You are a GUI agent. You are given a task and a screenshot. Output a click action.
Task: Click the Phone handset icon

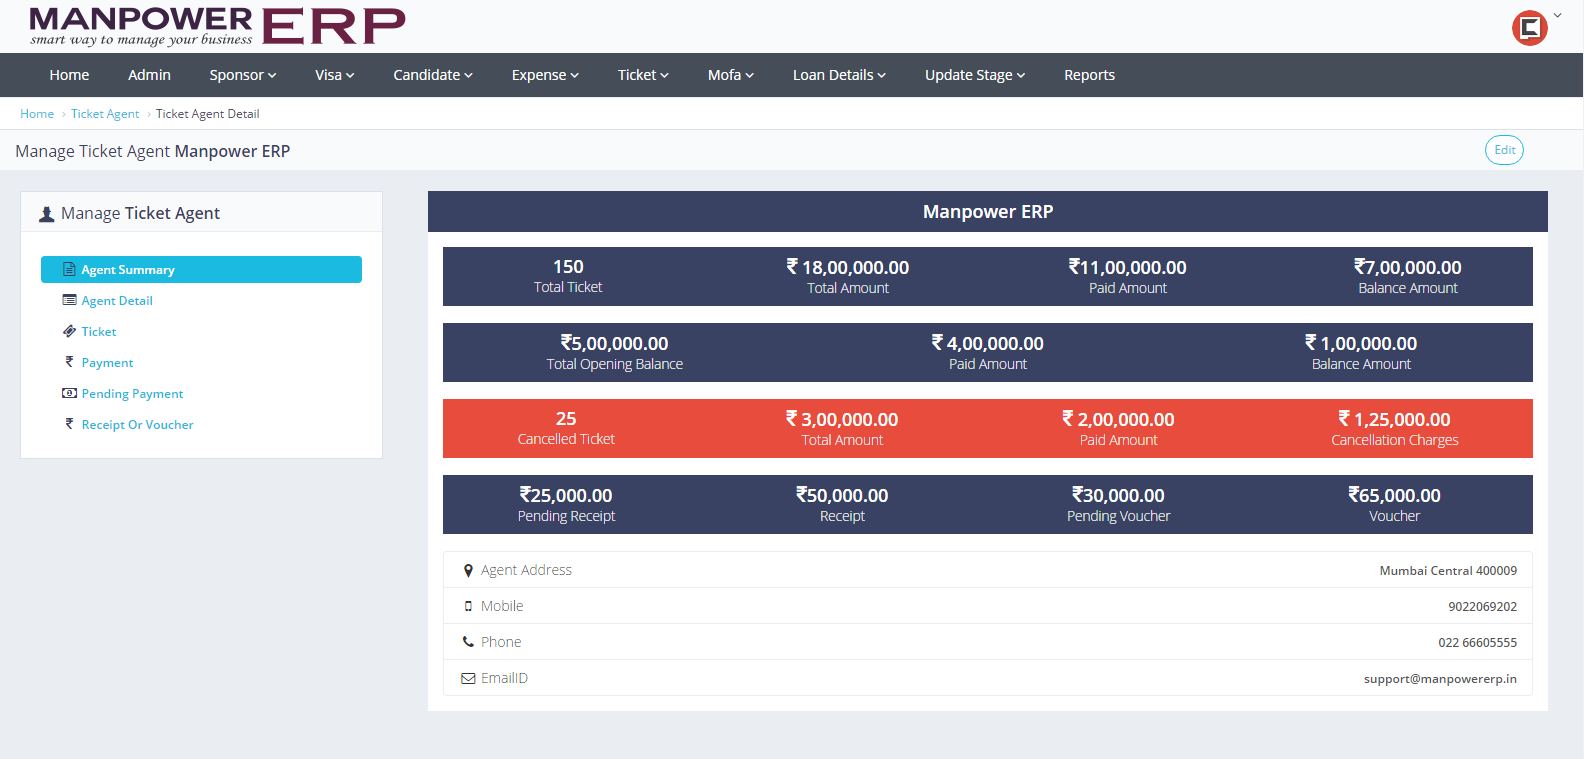tap(468, 642)
